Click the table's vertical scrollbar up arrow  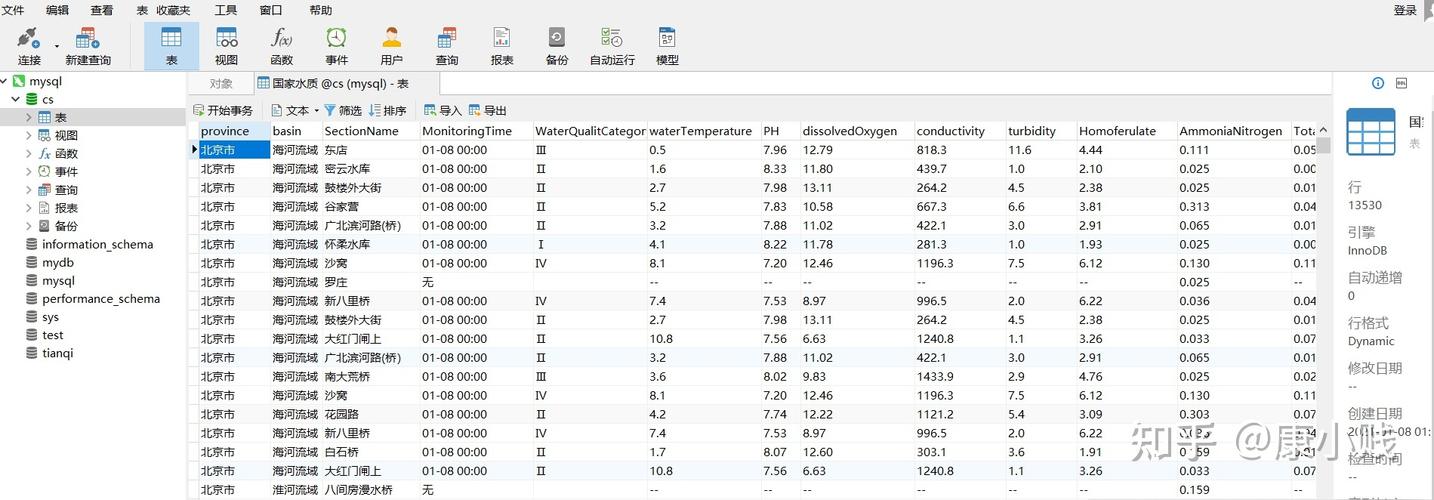point(1323,130)
